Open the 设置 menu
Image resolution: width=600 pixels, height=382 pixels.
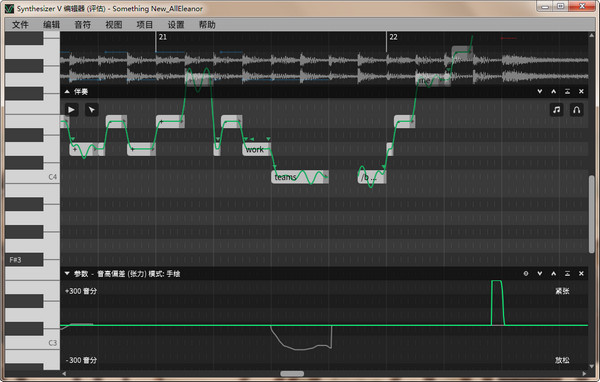tap(176, 25)
